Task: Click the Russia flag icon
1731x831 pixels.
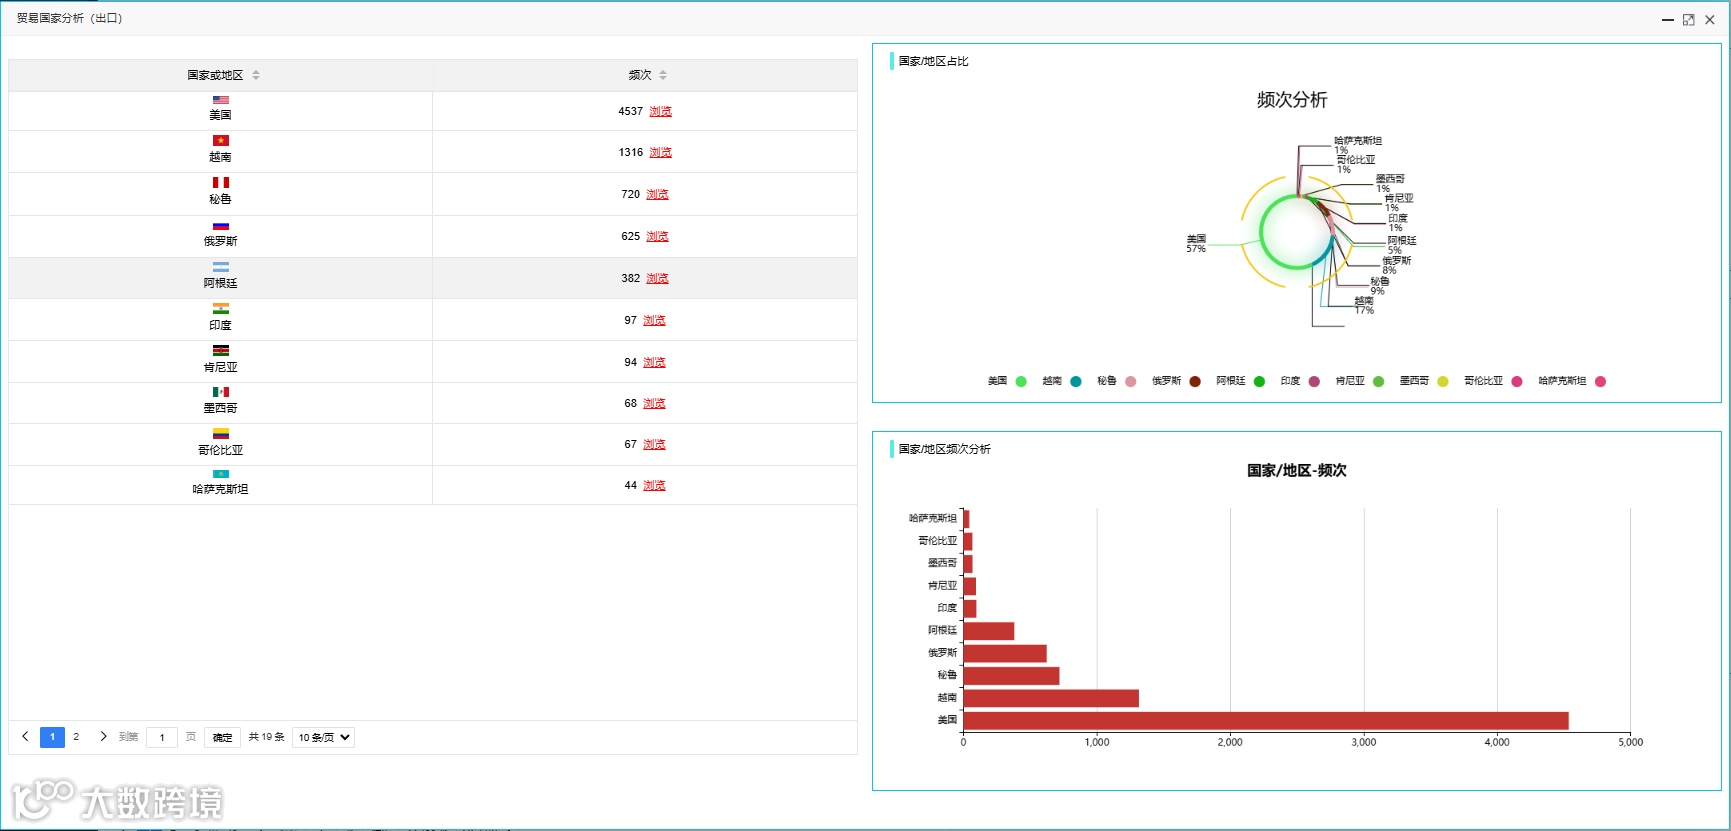Action: (221, 226)
